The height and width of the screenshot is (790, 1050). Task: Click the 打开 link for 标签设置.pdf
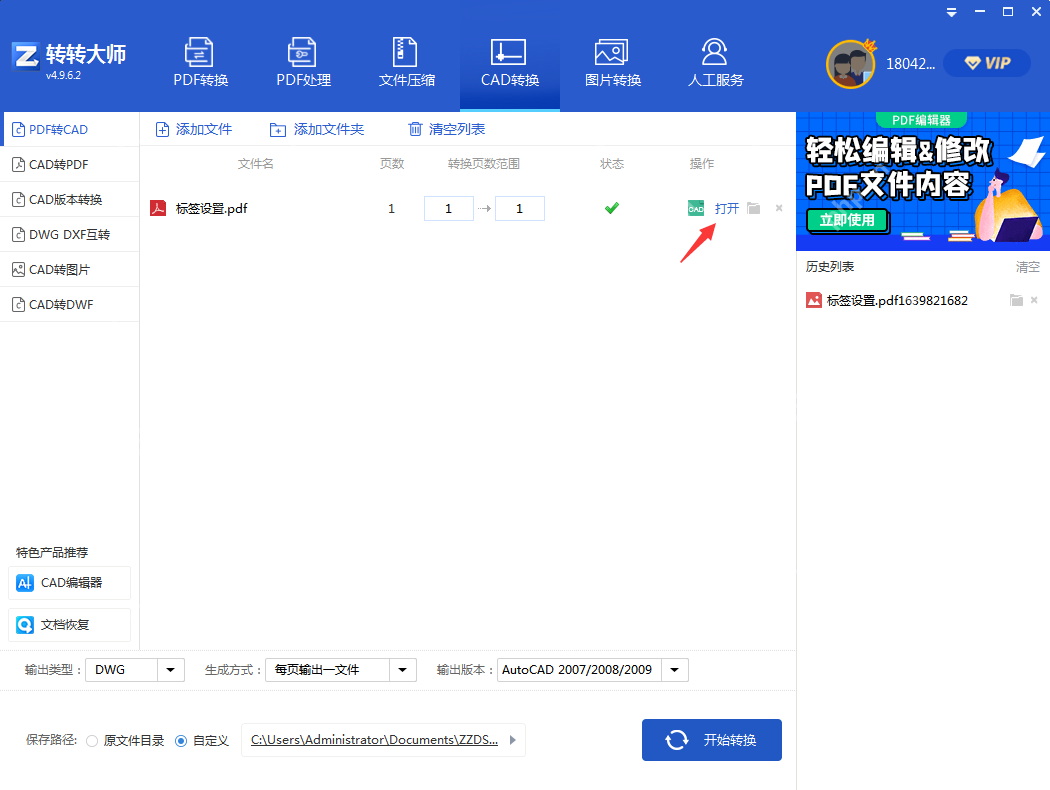point(727,208)
